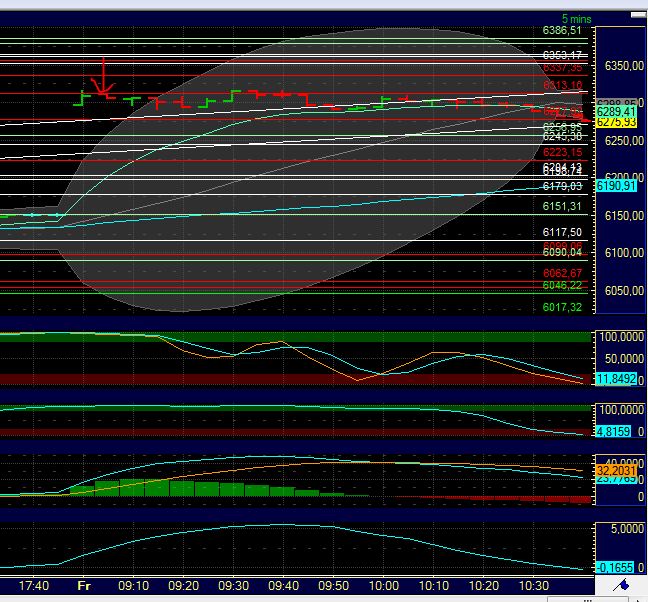Select the 6386,51 level label
The width and height of the screenshot is (648, 602).
(562, 30)
